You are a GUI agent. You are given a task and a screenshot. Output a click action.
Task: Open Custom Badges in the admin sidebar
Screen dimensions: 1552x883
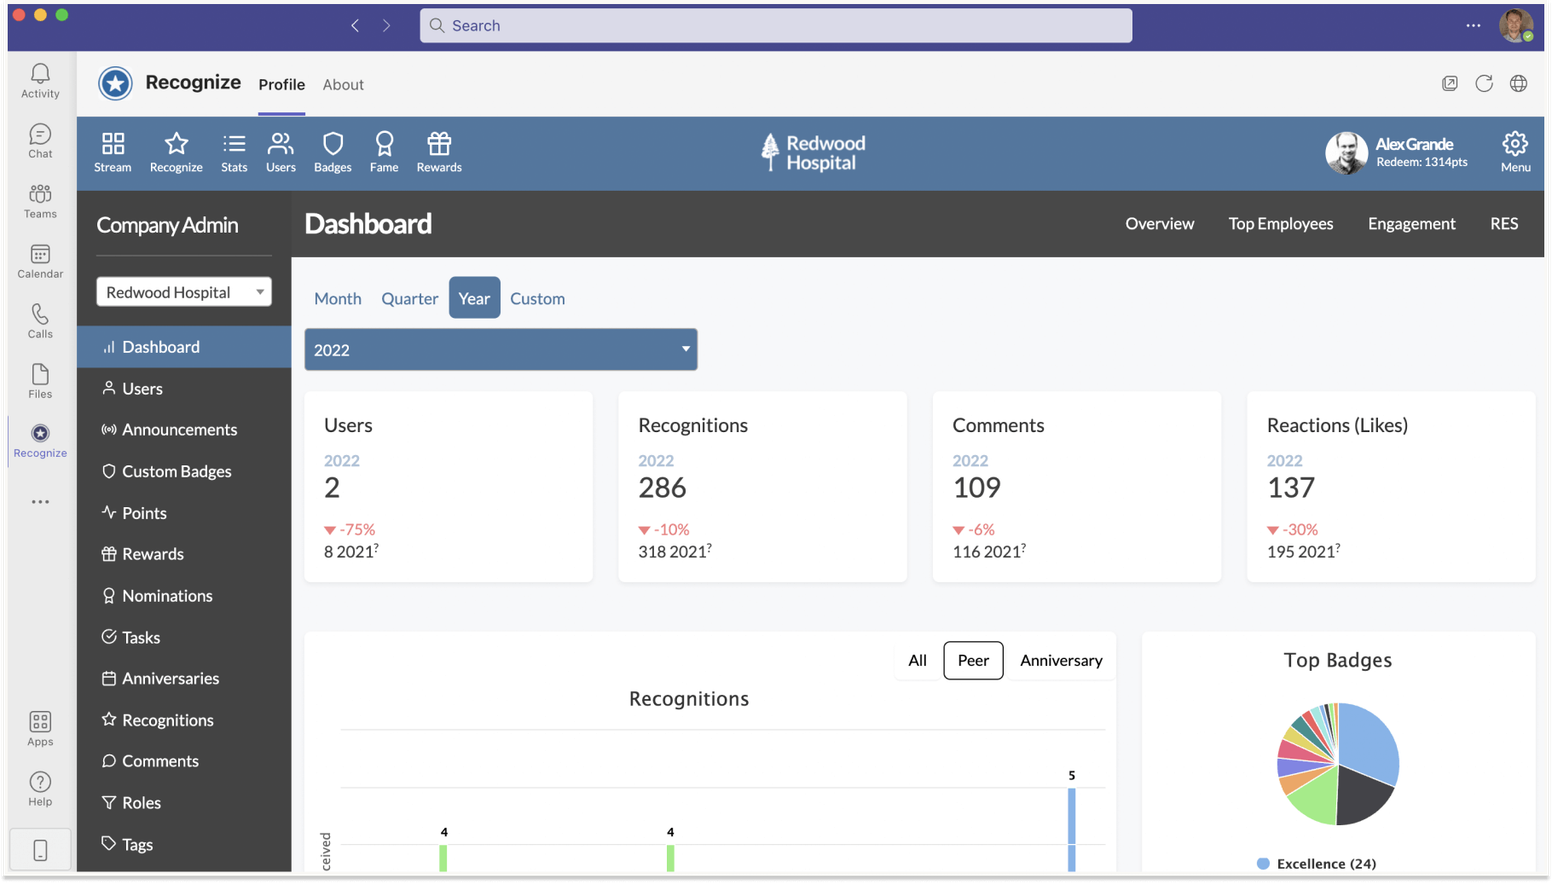pyautogui.click(x=177, y=471)
